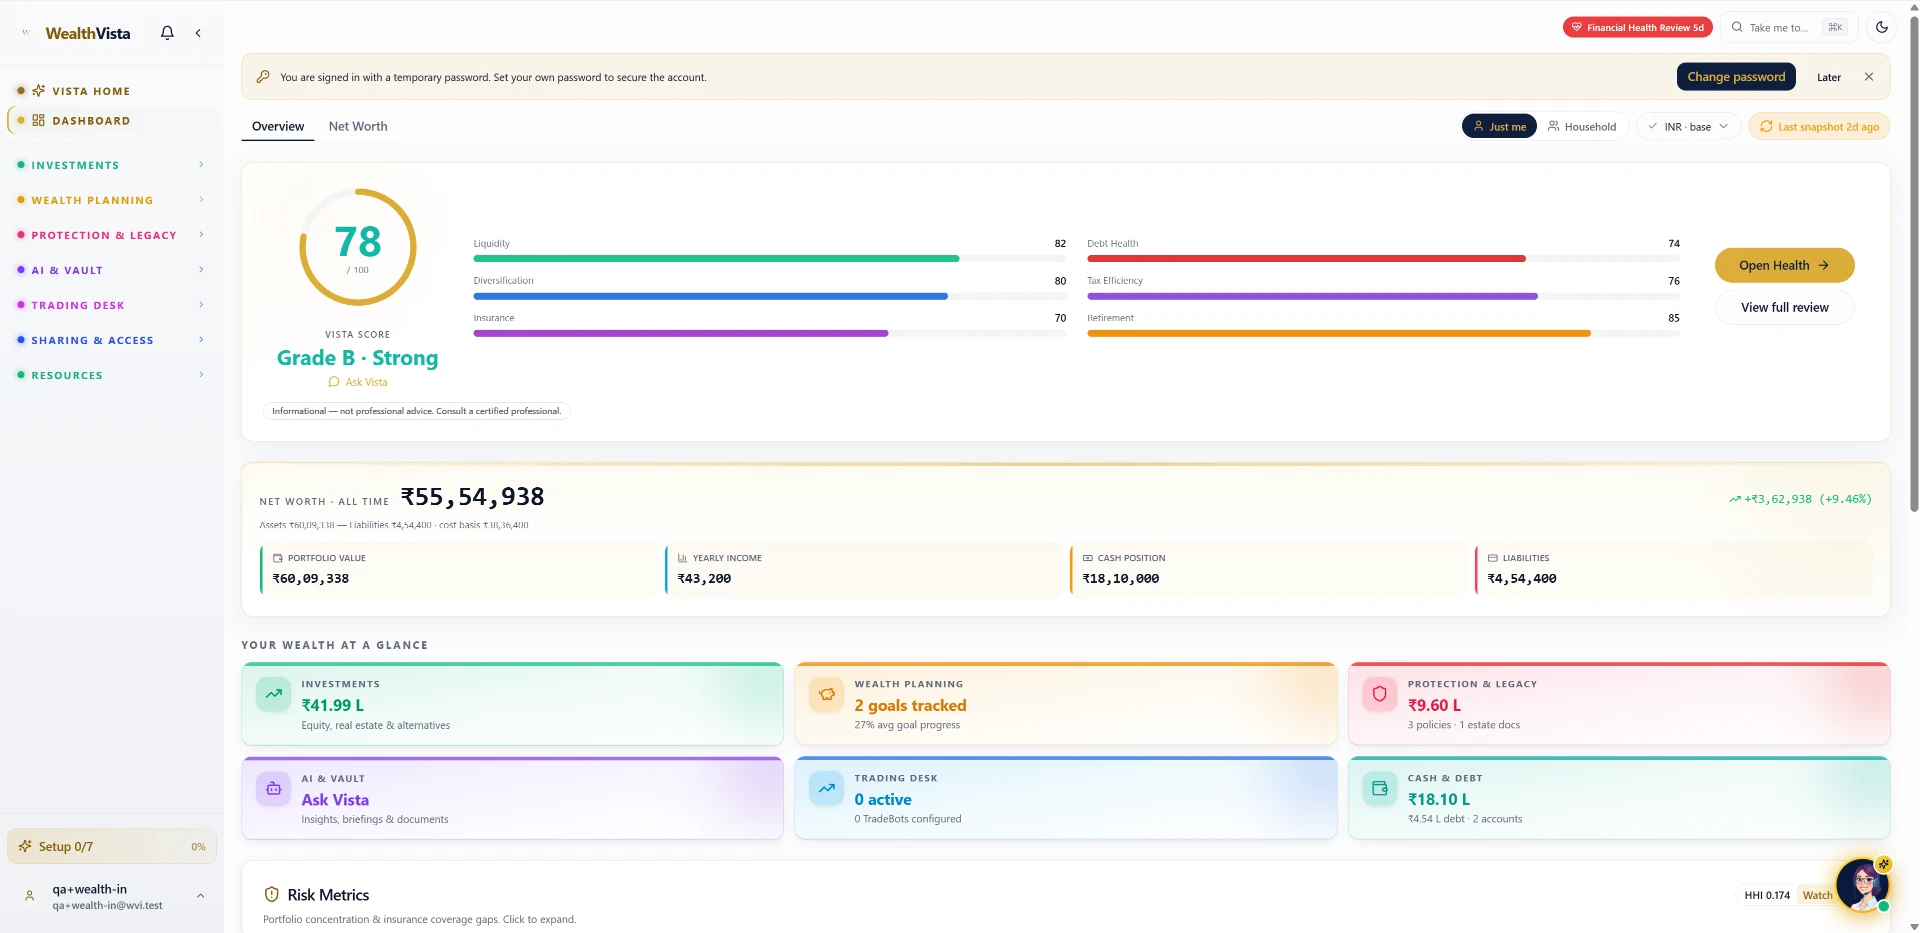Click Later on the password banner
1920x933 pixels.
click(x=1829, y=77)
